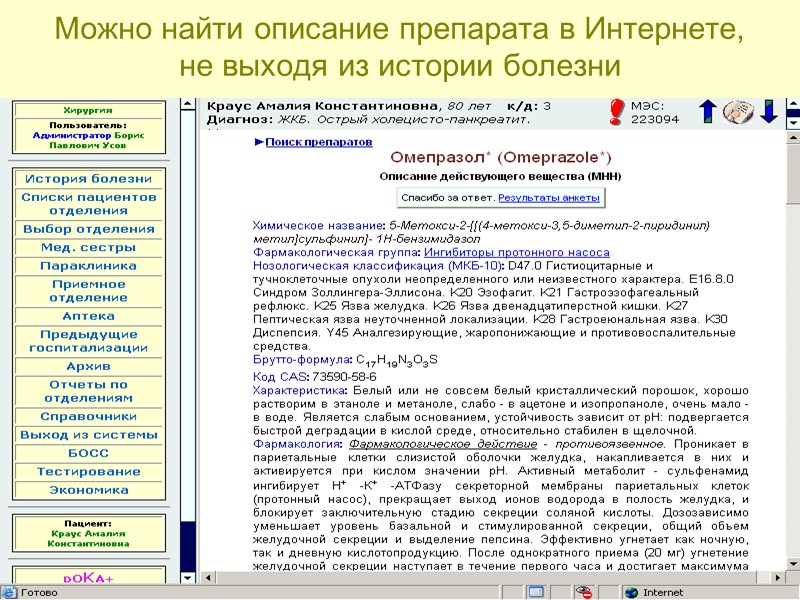Click the Хирургия department label
The height and width of the screenshot is (600, 800).
[88, 110]
